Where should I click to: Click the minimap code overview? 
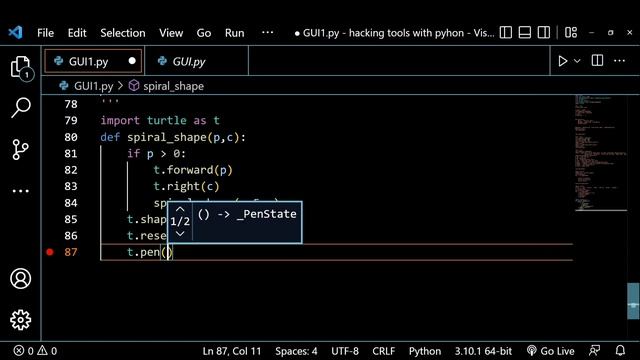click(x=600, y=153)
